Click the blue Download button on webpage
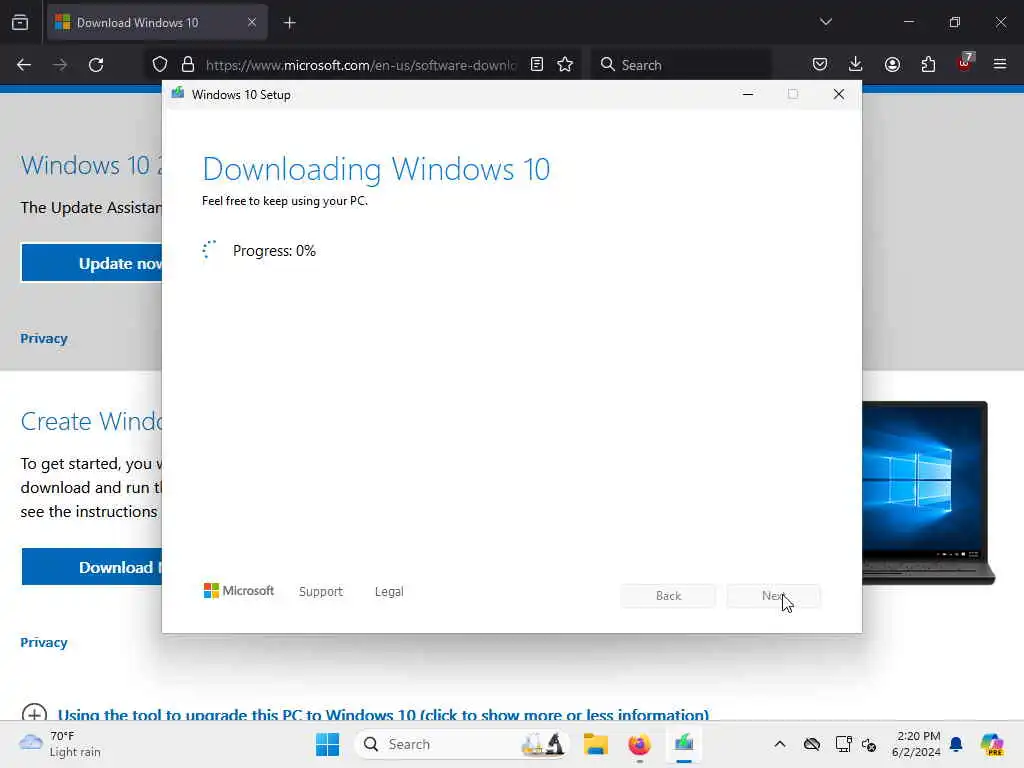 coord(91,567)
